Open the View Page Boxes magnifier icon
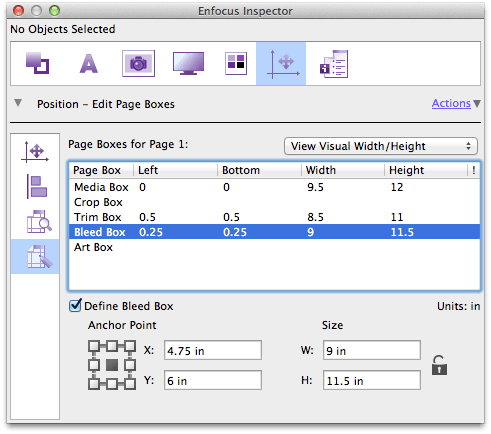 39,221
